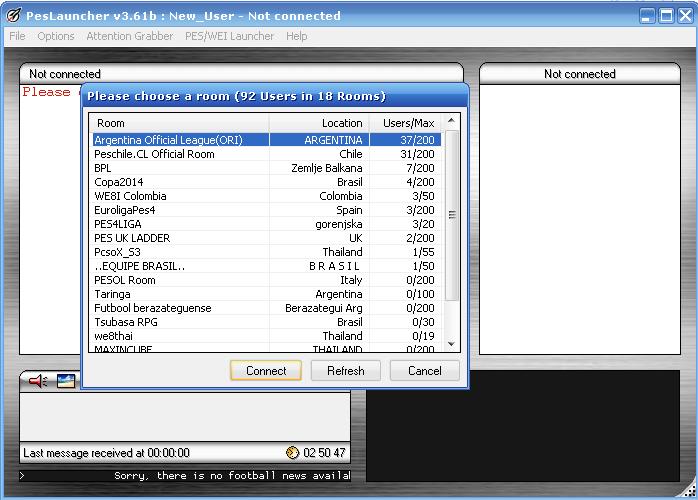
Task: Click the Connect button
Action: (266, 370)
